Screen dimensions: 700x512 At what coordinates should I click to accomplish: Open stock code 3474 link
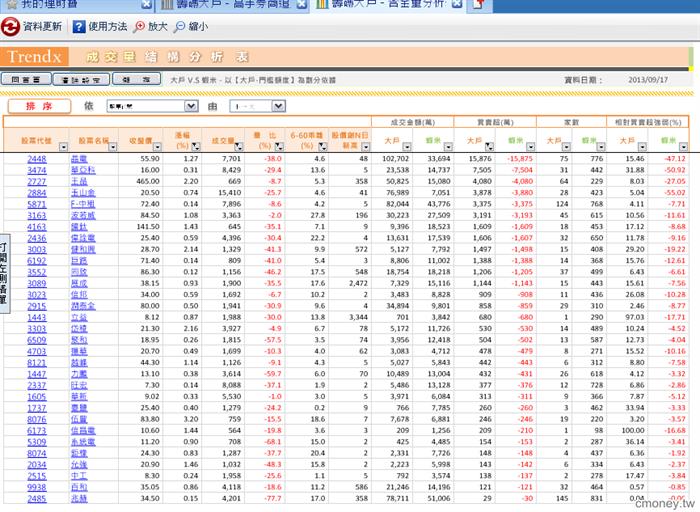(x=37, y=170)
